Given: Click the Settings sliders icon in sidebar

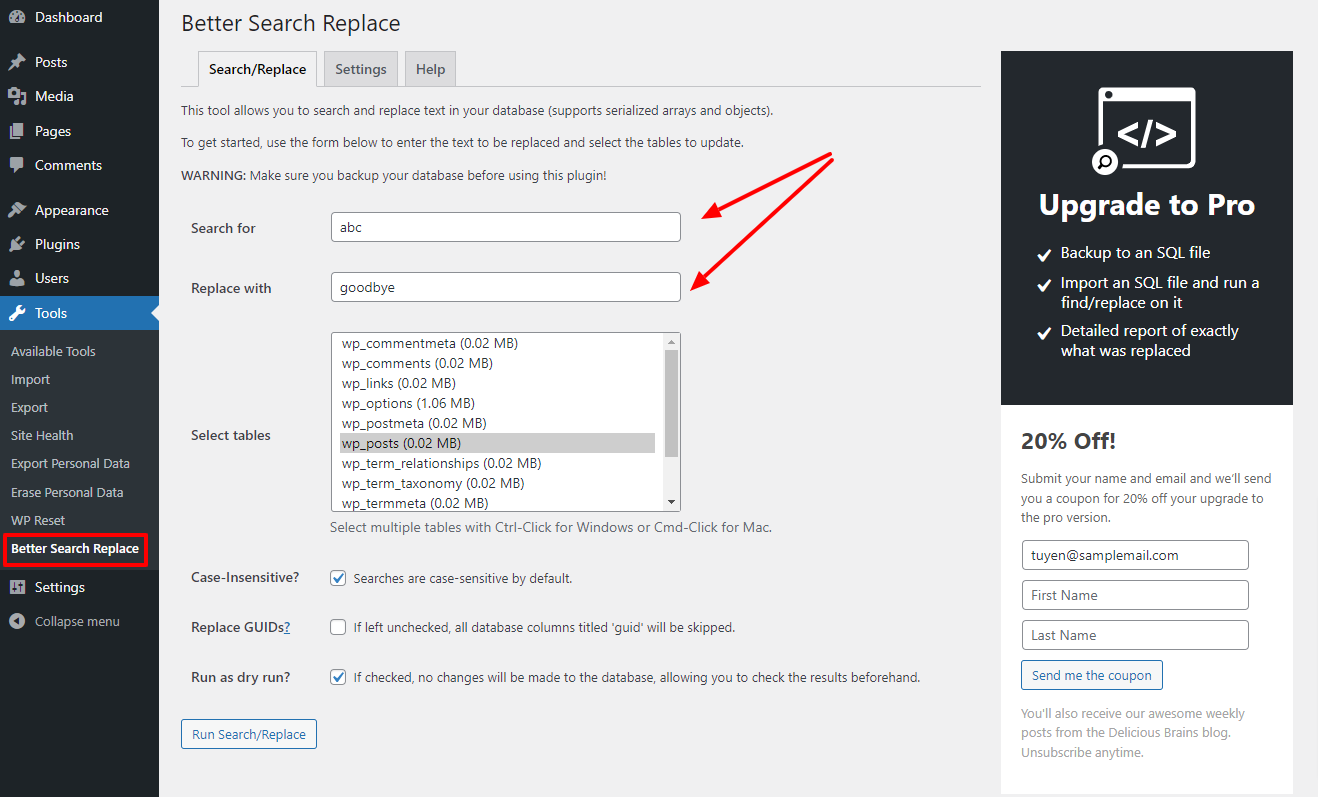Looking at the screenshot, I should click(x=17, y=587).
